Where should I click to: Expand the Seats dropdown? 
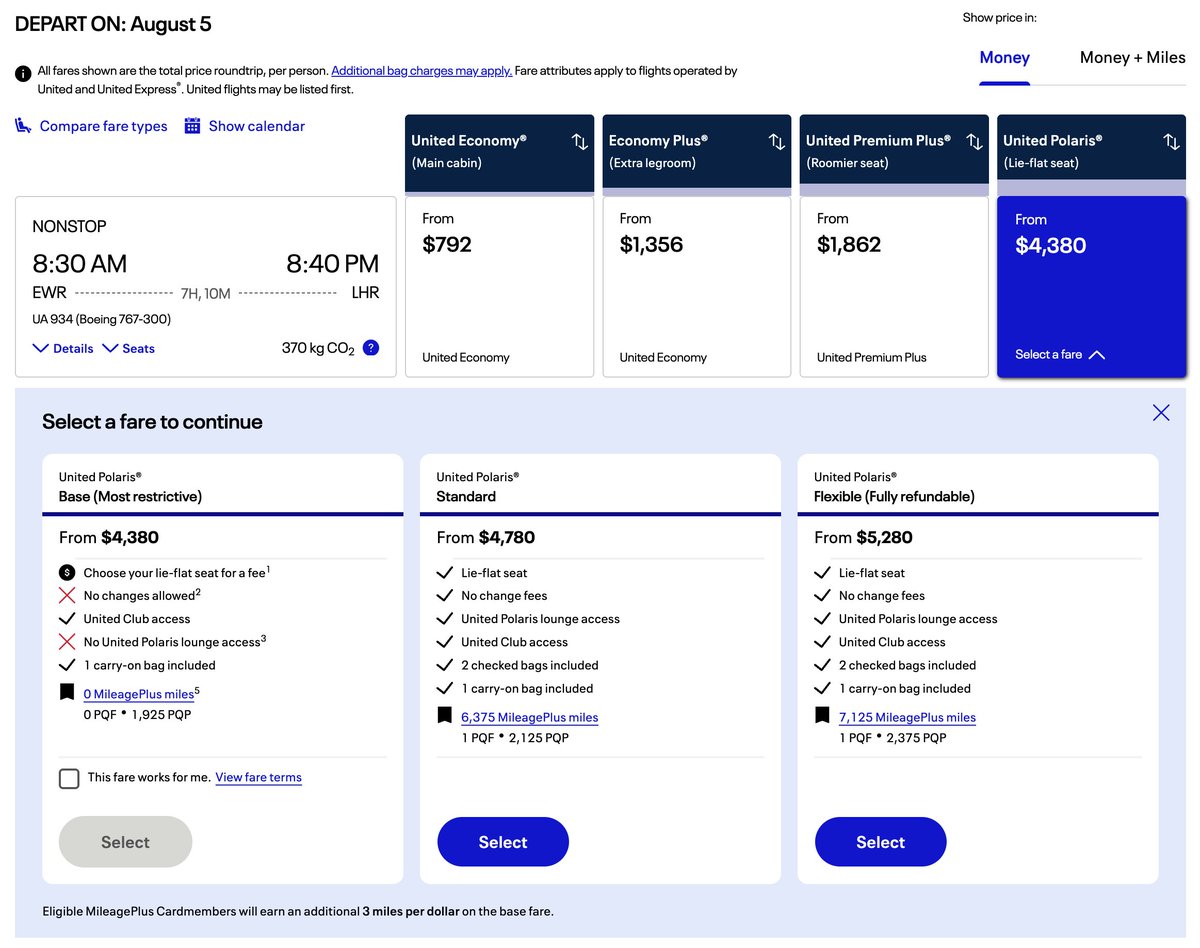tap(129, 348)
